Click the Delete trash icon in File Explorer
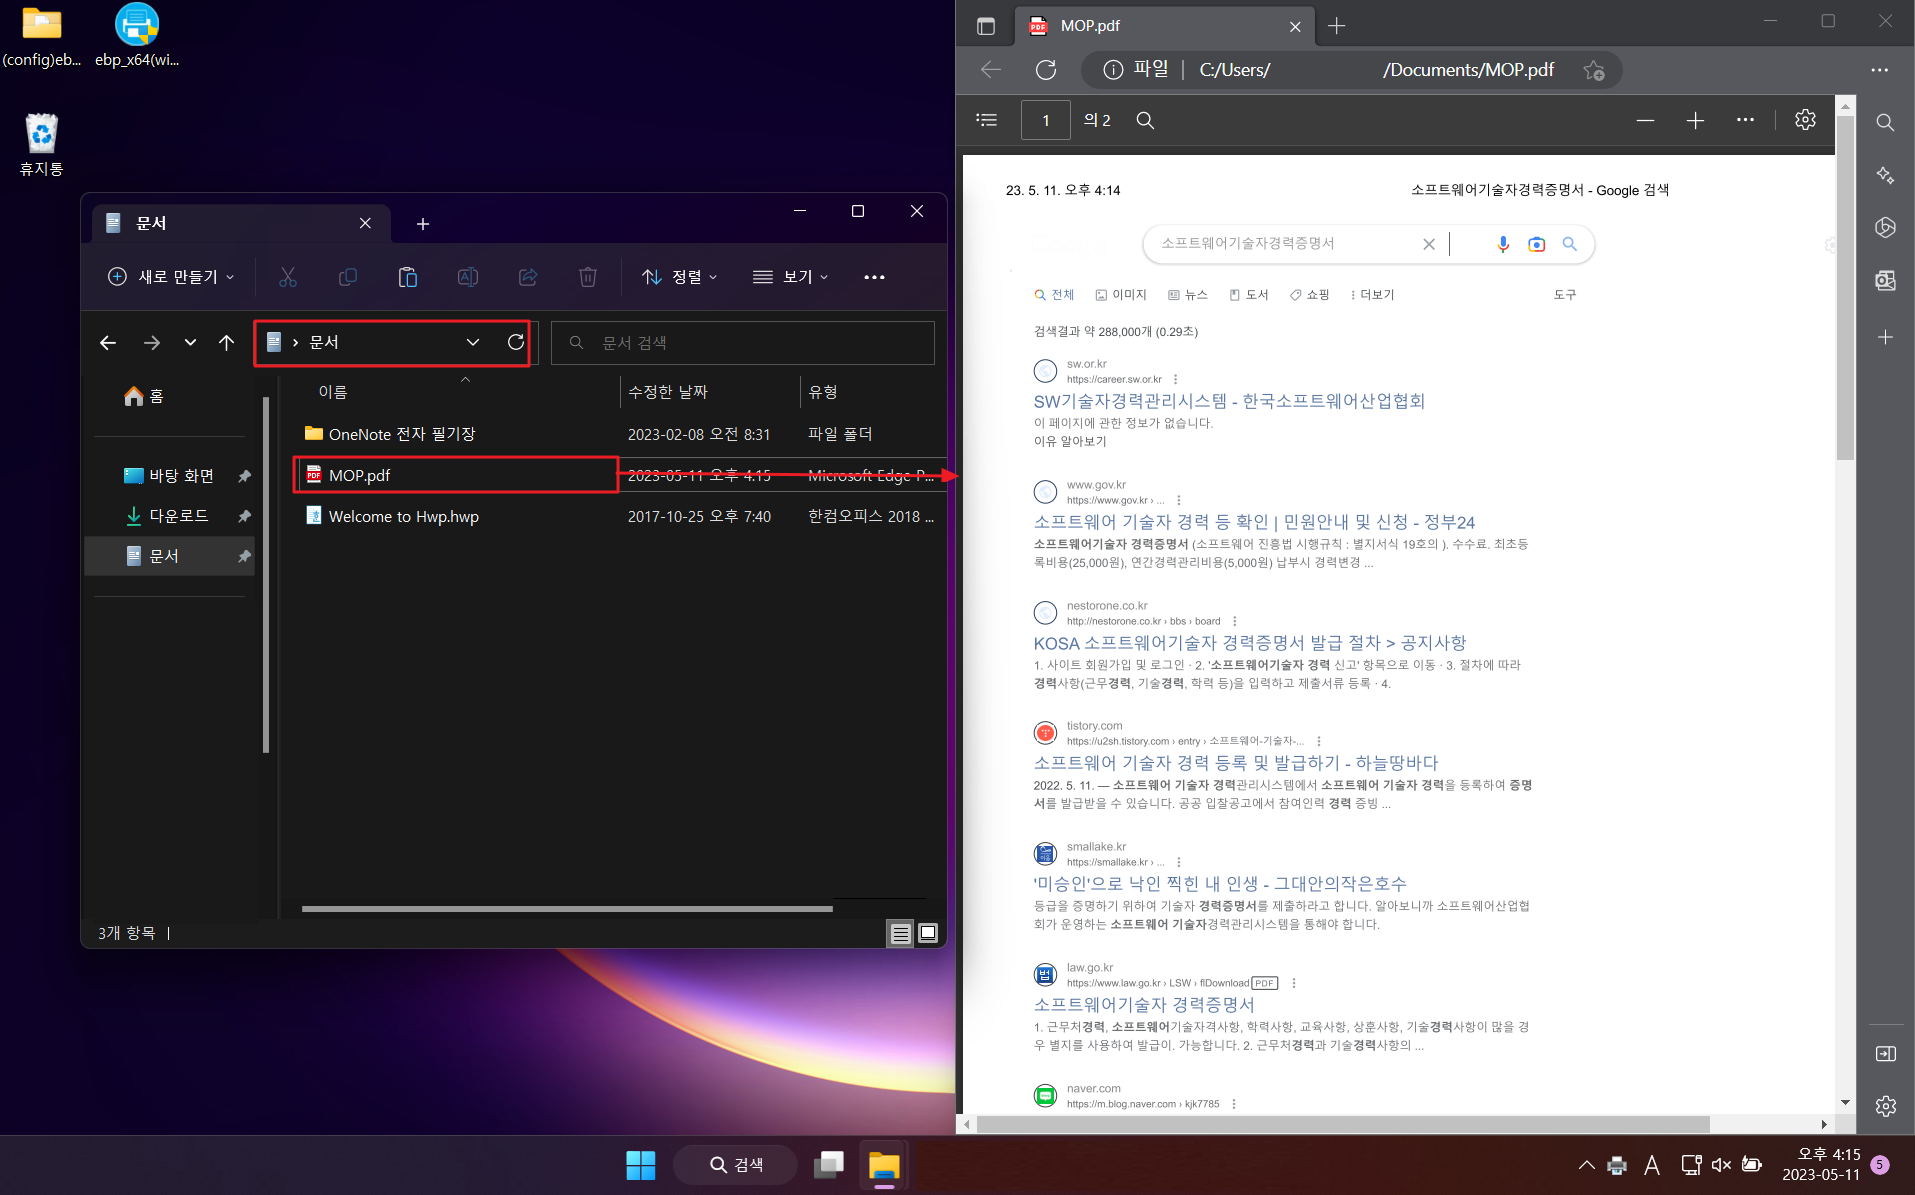 [588, 277]
